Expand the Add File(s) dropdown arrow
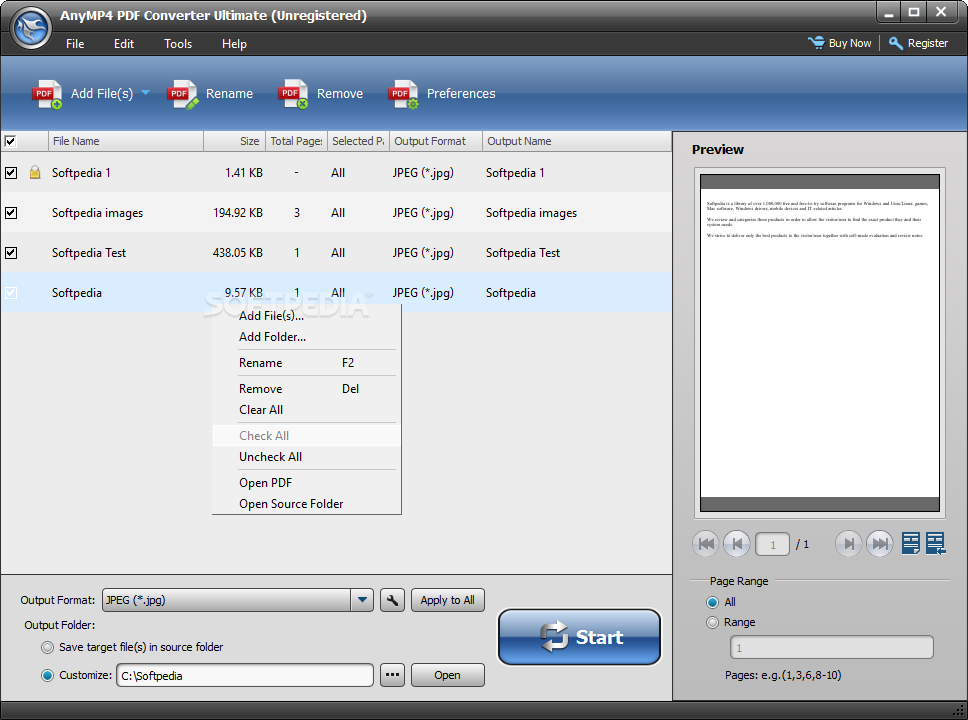Viewport: 968px width, 720px height. (x=146, y=93)
